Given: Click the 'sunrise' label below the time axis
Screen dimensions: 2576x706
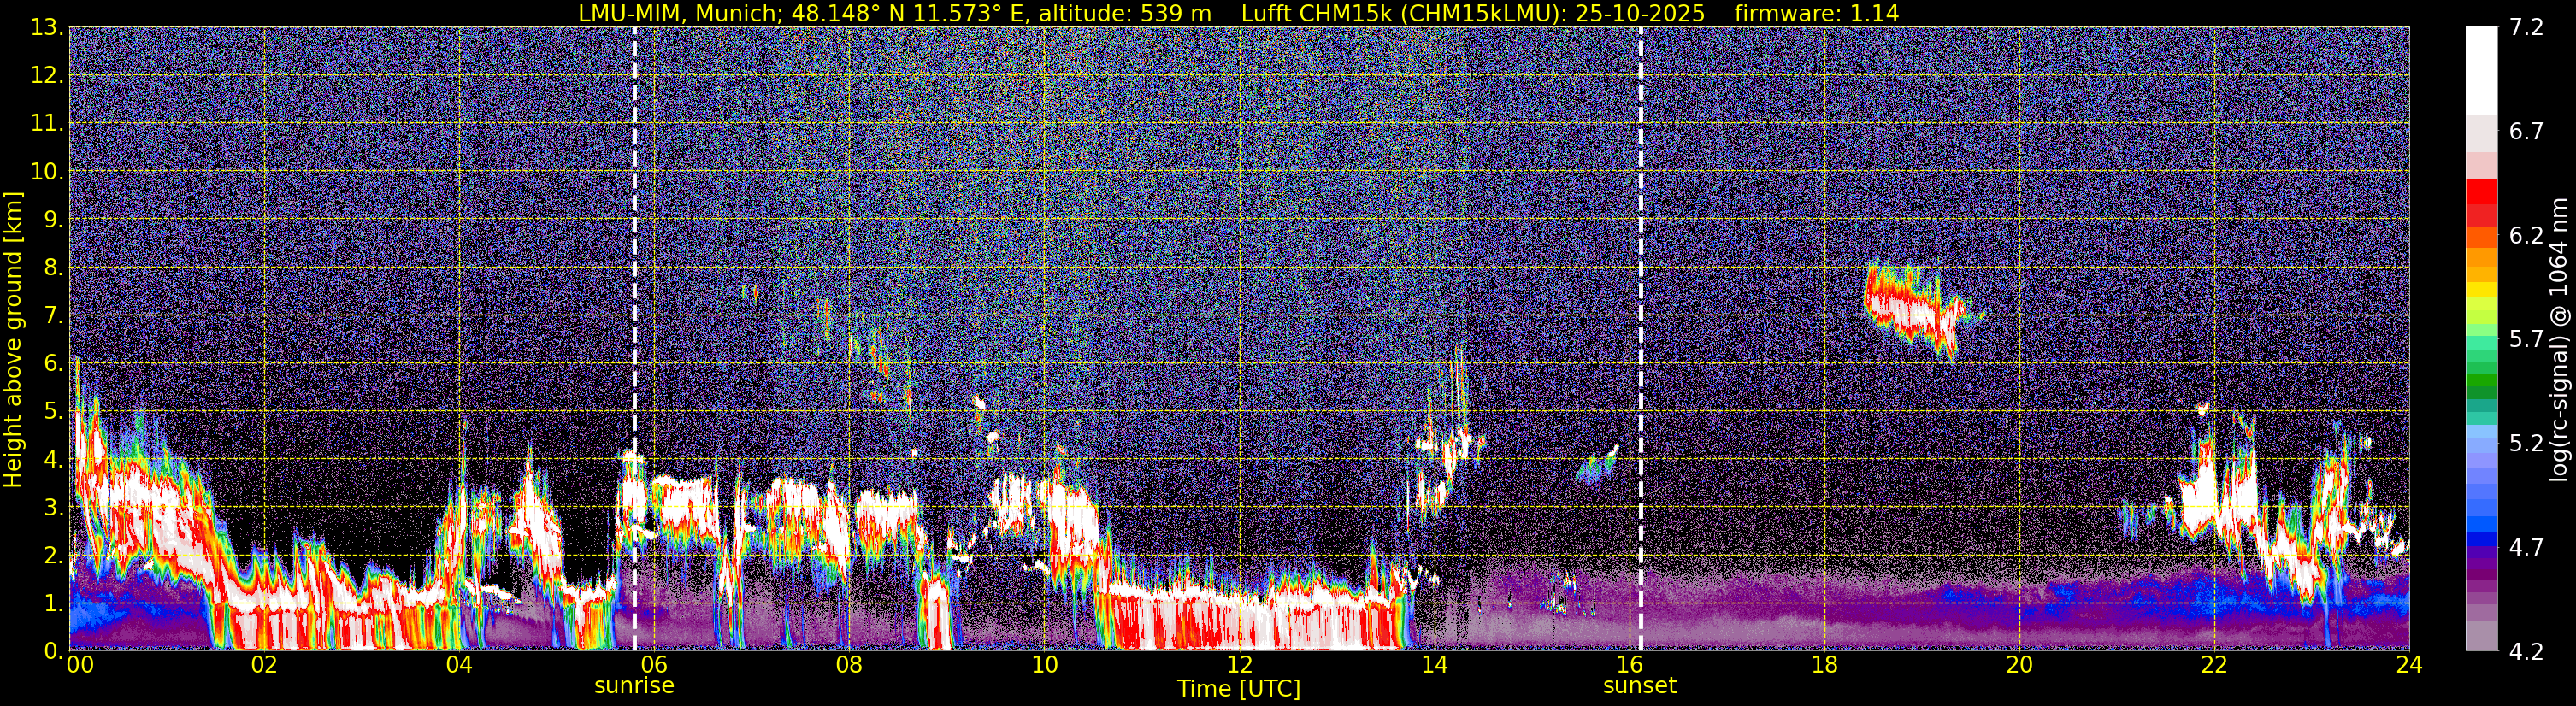Looking at the screenshot, I should click(x=634, y=686).
